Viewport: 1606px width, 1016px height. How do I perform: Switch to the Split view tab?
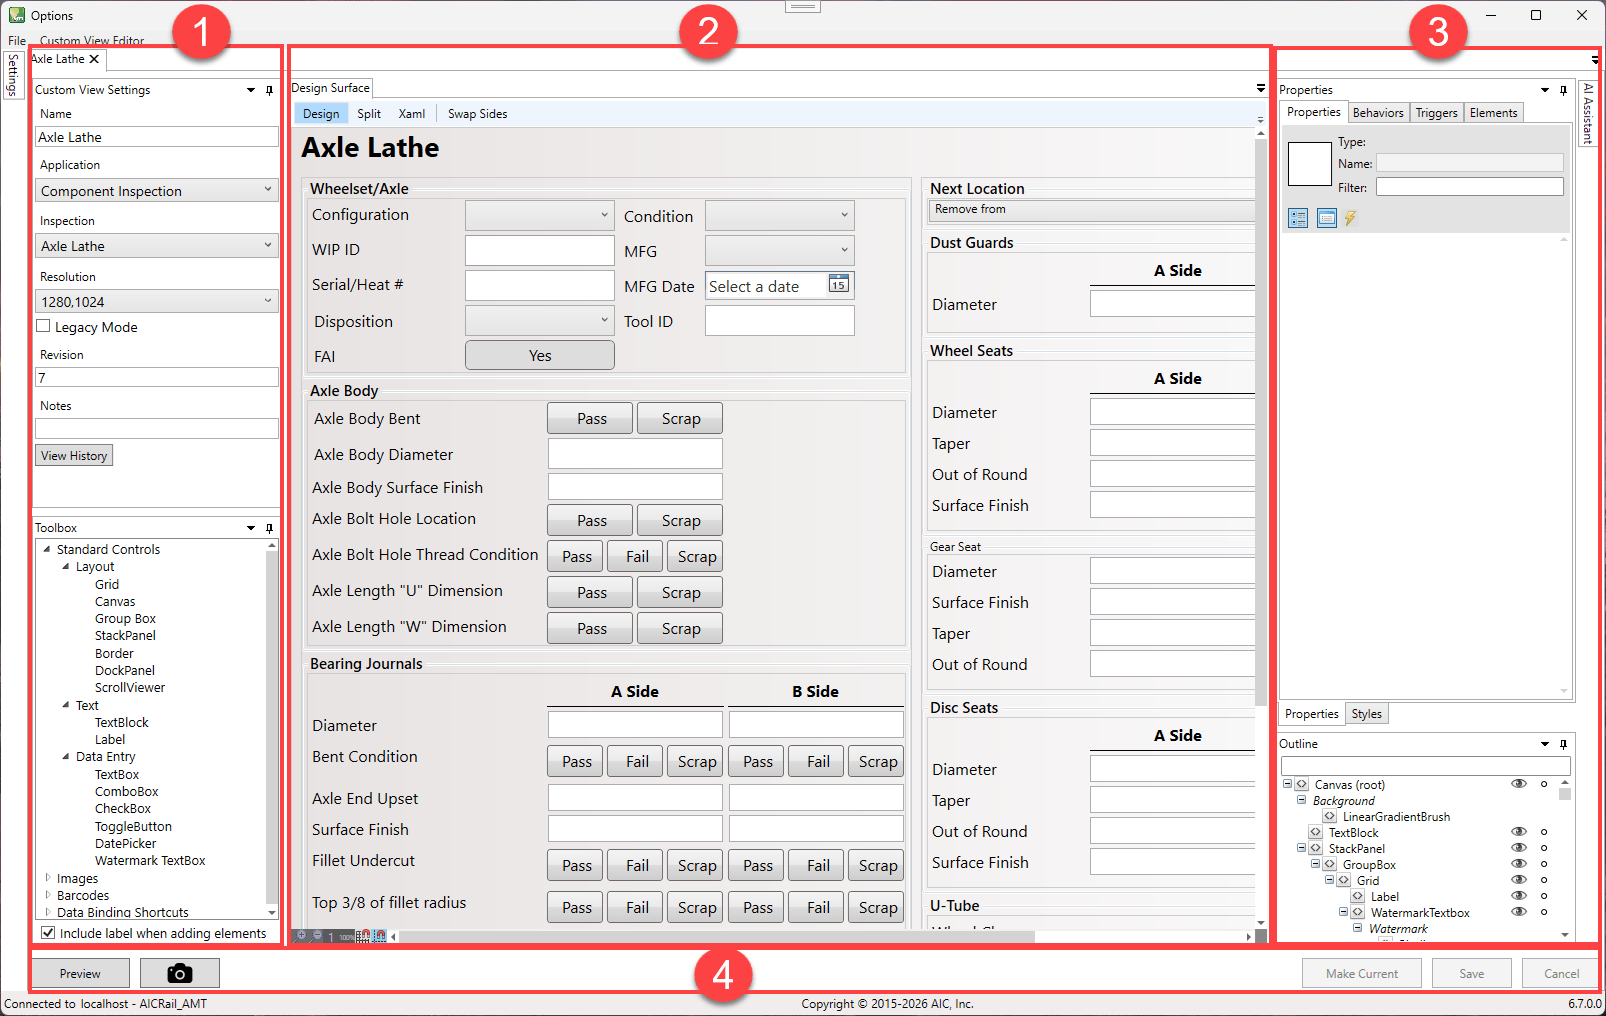pyautogui.click(x=369, y=114)
